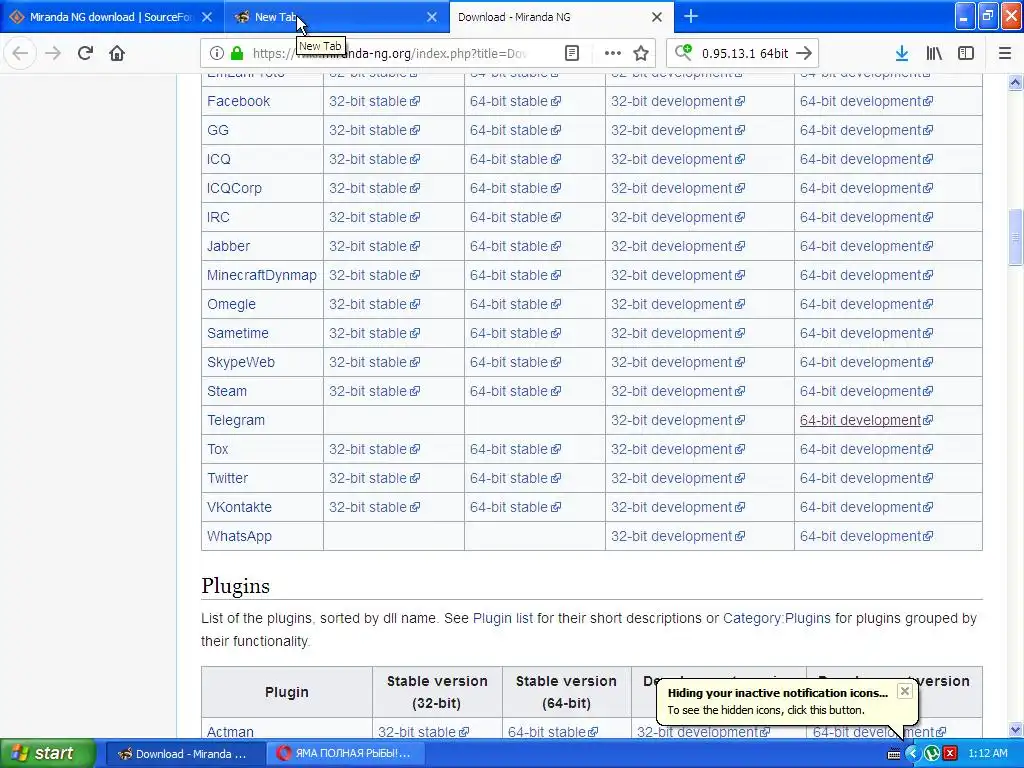Click green circular tray icon
This screenshot has width=1024, height=768.
point(932,754)
